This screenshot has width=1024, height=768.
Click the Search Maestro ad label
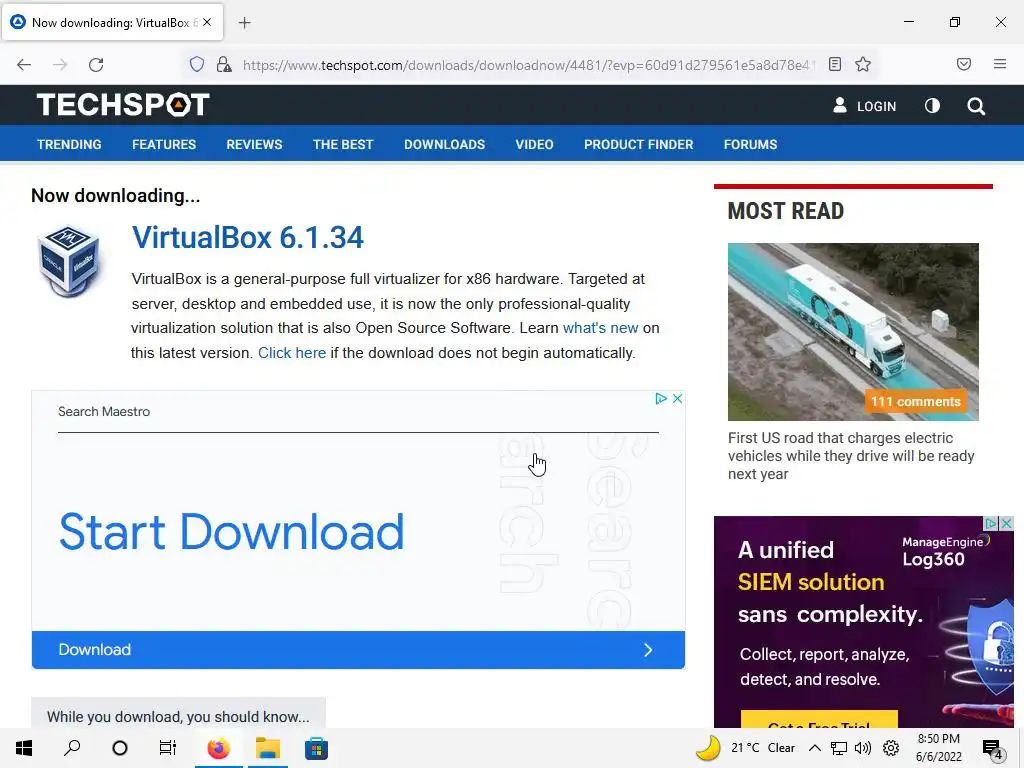pyautogui.click(x=104, y=411)
